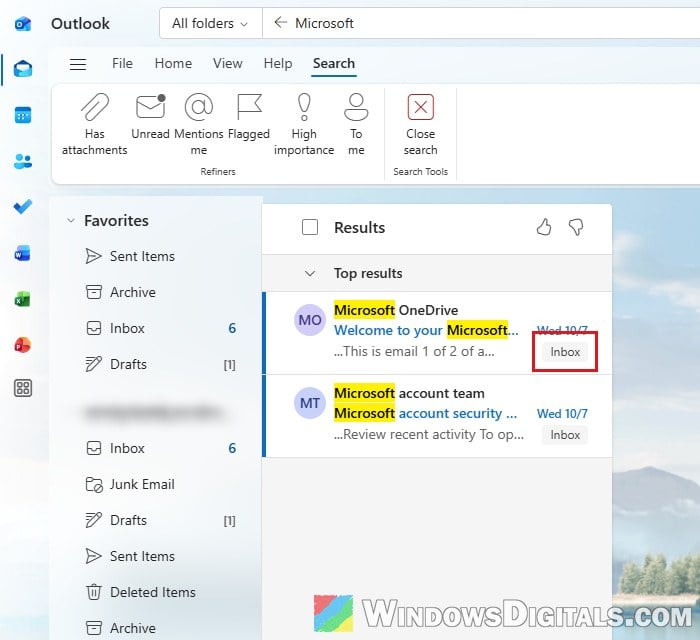Filter results by Flagged

point(249,117)
